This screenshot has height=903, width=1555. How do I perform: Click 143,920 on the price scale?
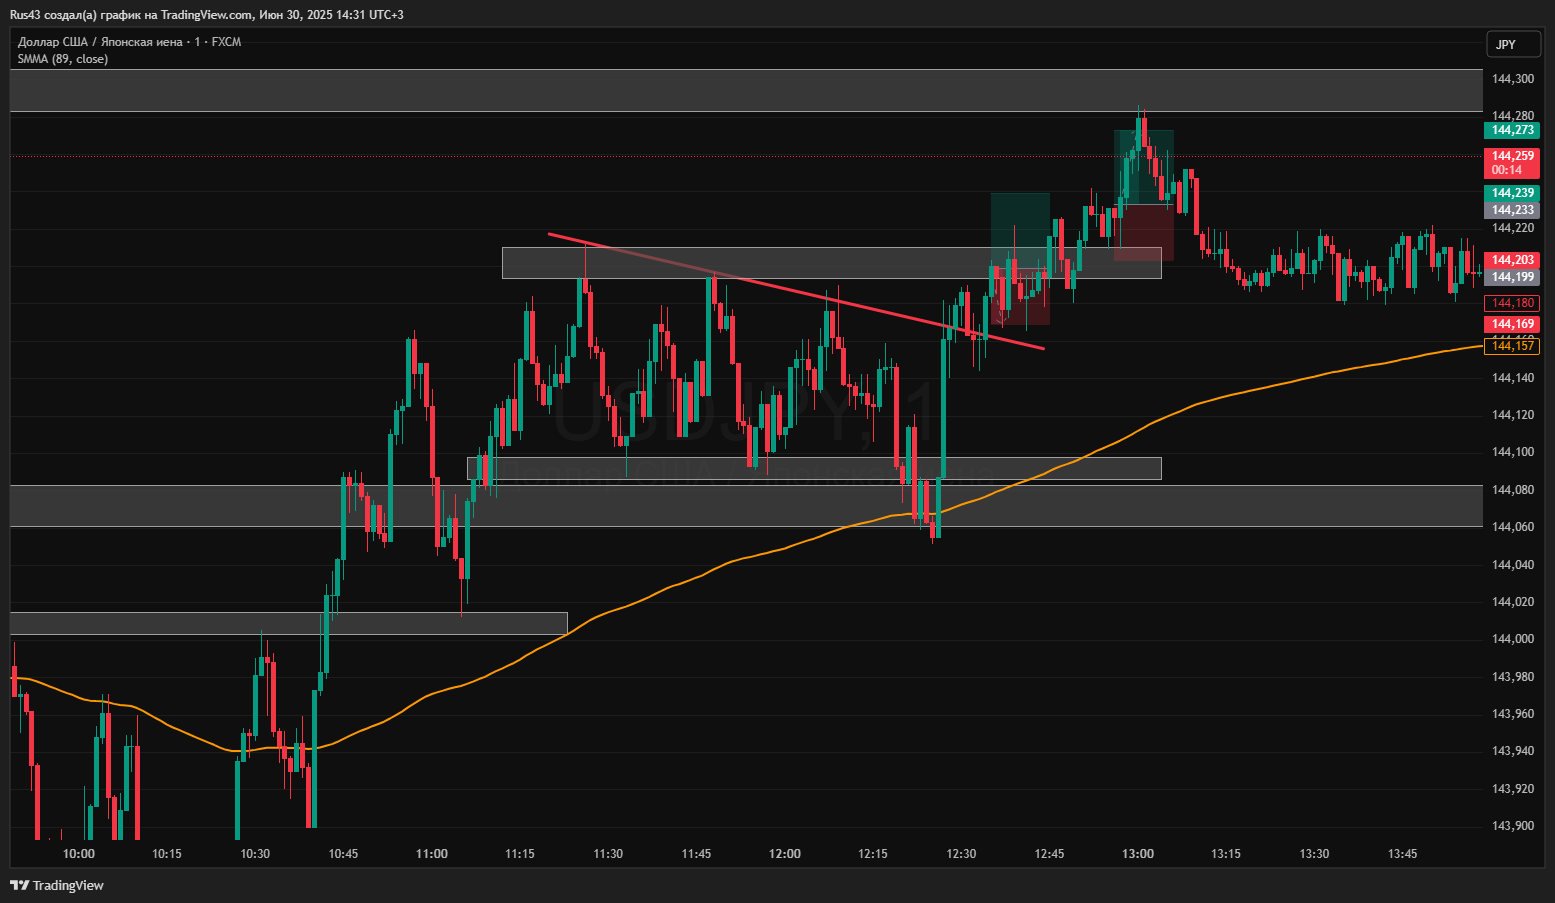(1512, 789)
